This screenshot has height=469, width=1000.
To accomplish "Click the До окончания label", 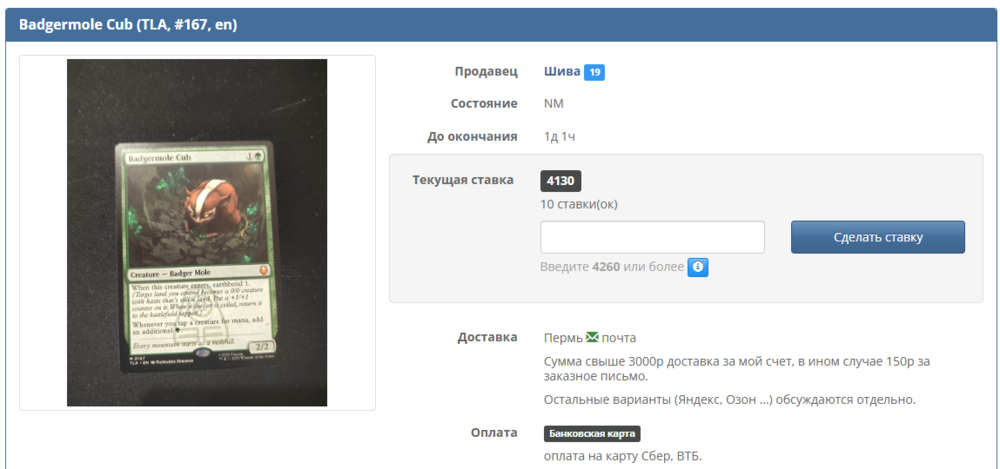I will coord(473,137).
